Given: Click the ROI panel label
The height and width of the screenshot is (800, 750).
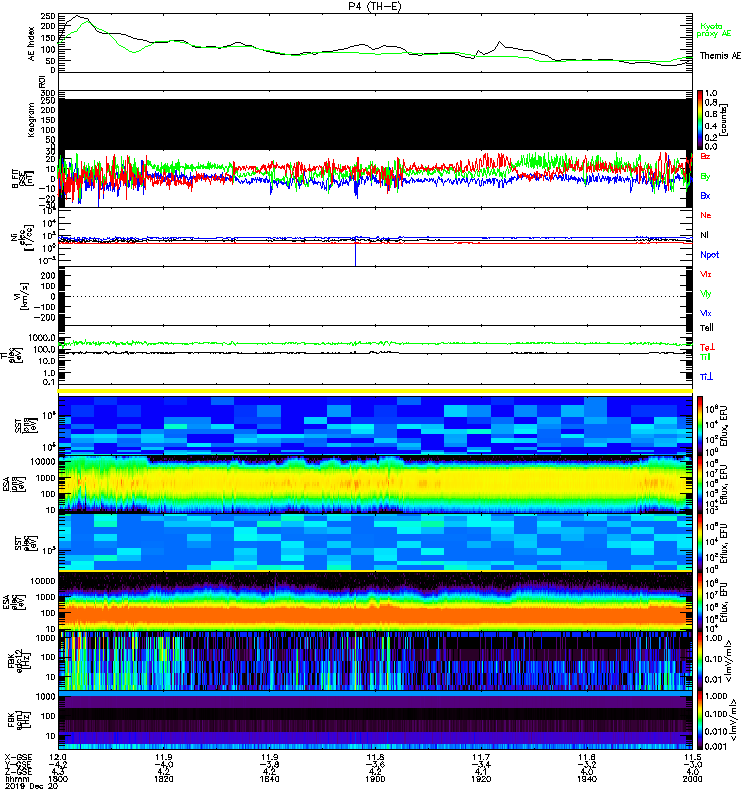Looking at the screenshot, I should click(x=42, y=81).
